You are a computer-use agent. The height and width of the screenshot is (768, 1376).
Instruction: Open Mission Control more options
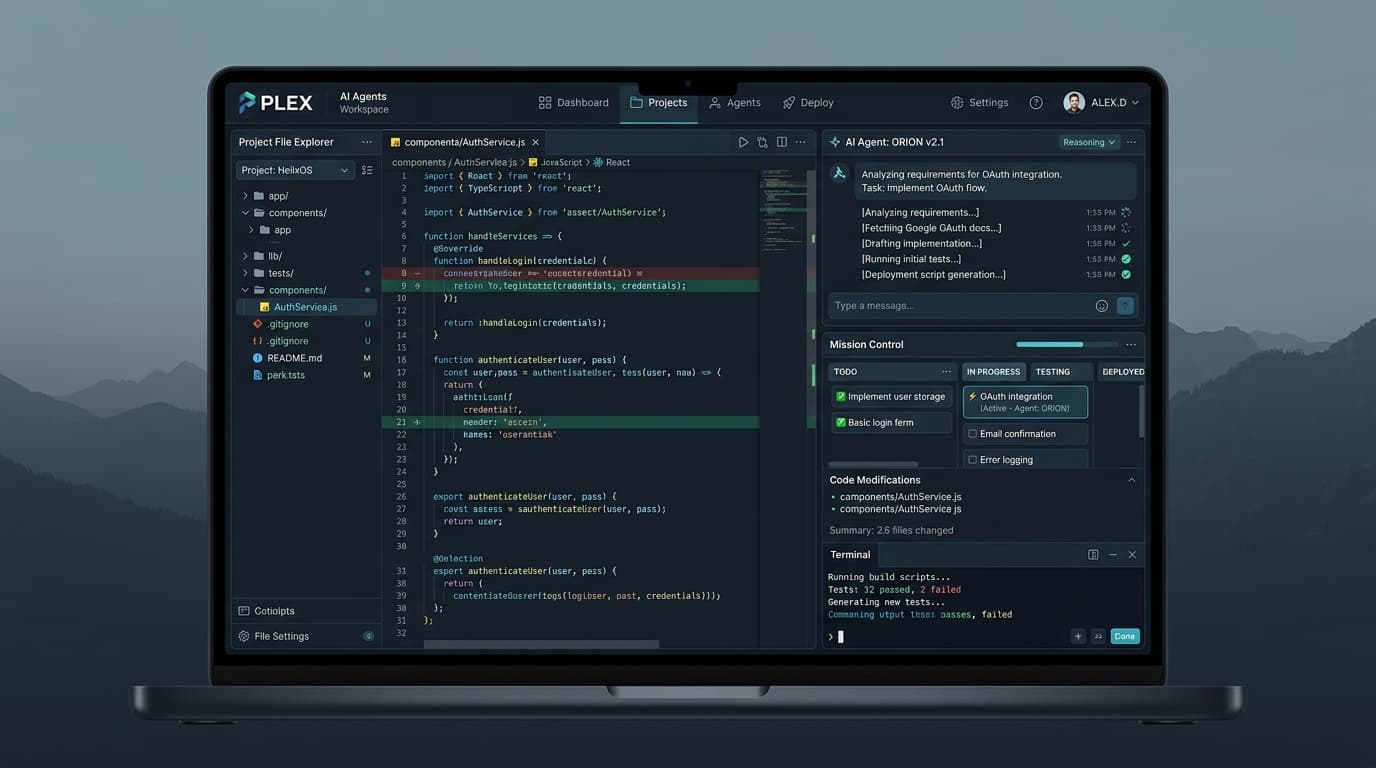1131,345
